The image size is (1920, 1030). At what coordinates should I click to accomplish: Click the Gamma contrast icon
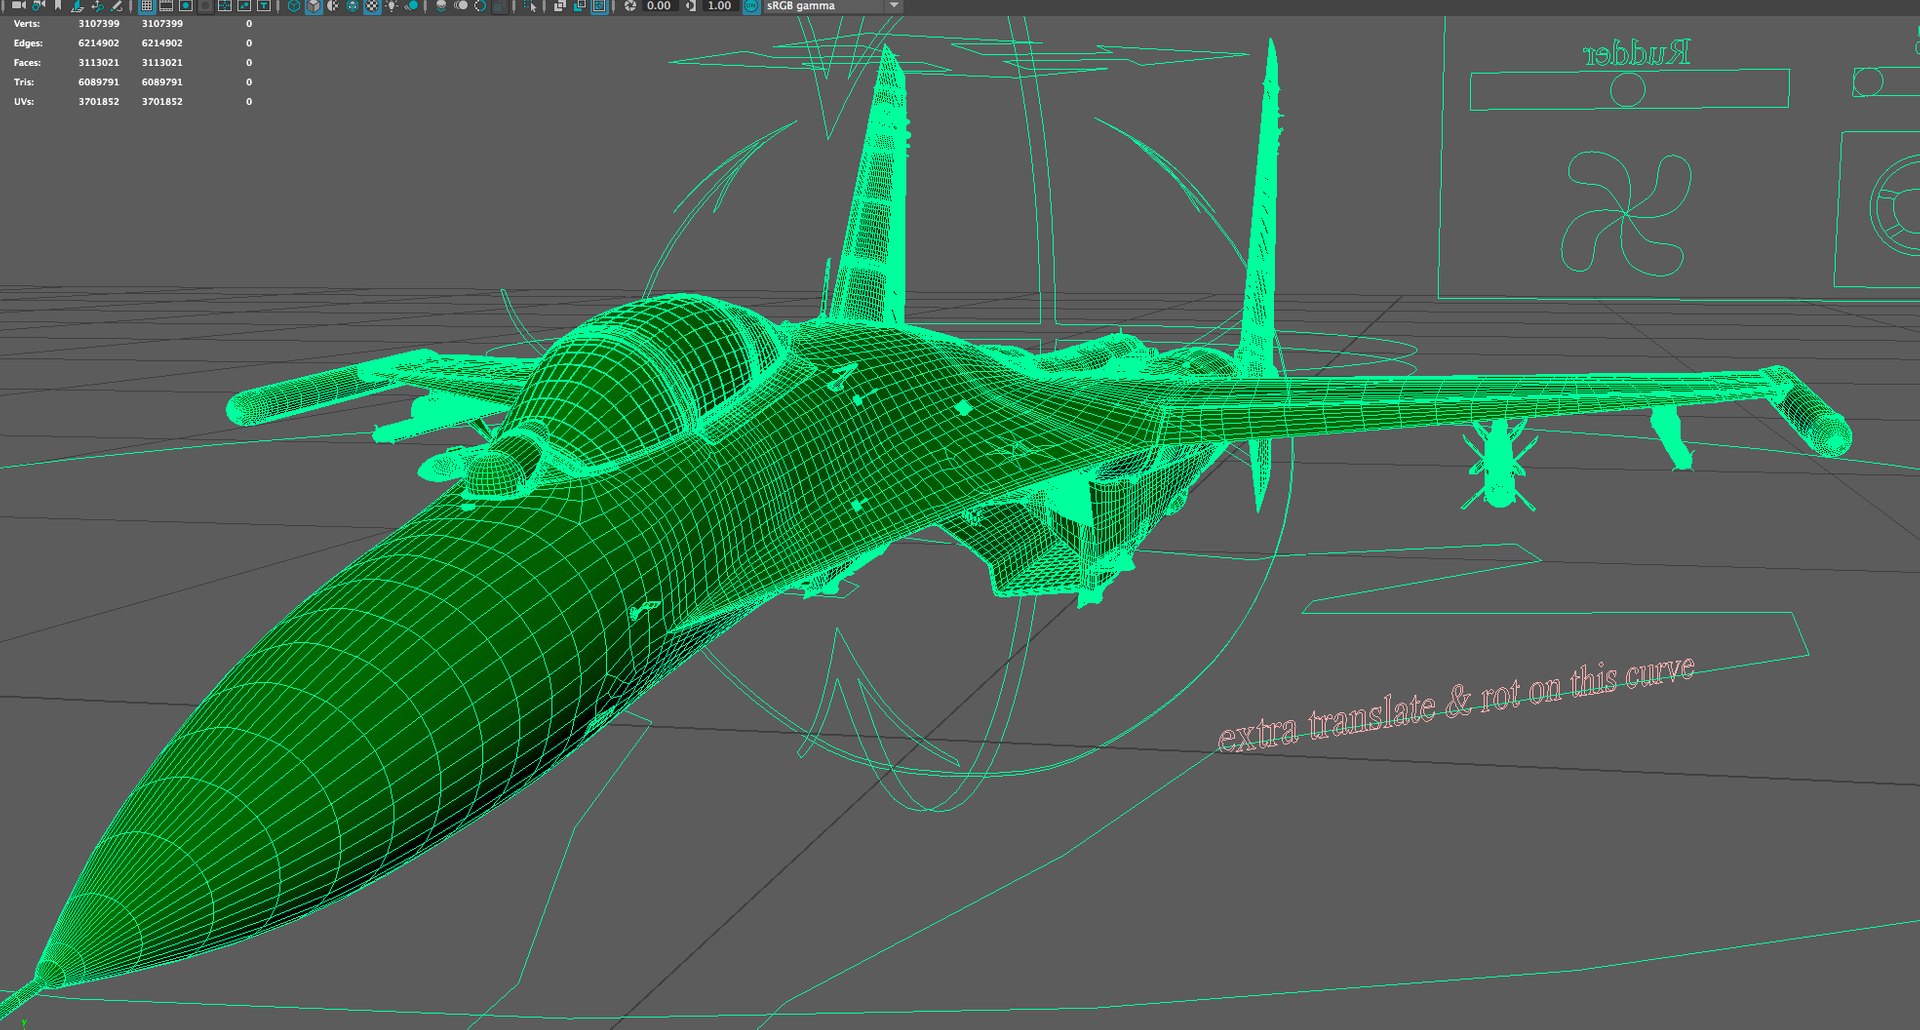point(691,6)
